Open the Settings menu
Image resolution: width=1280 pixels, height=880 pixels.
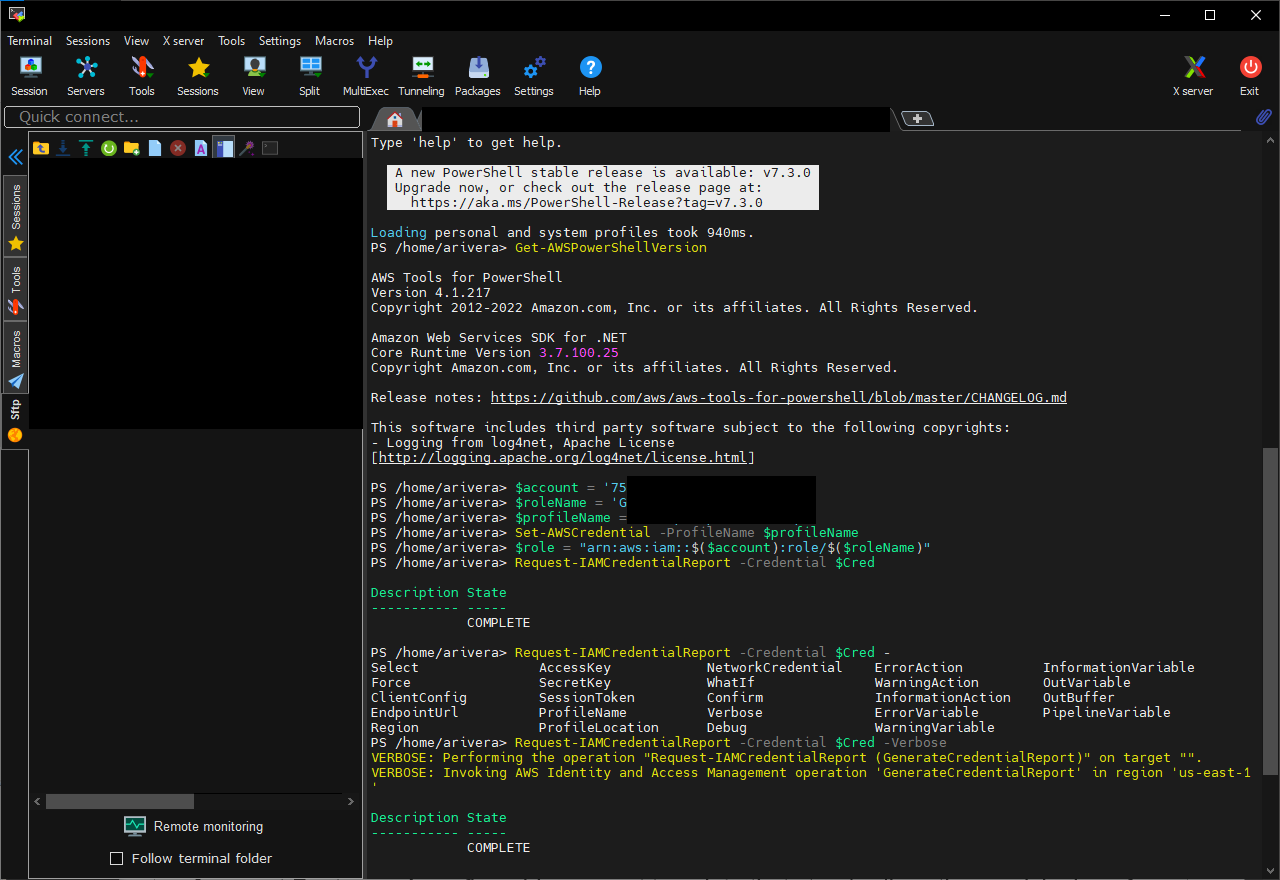[280, 41]
